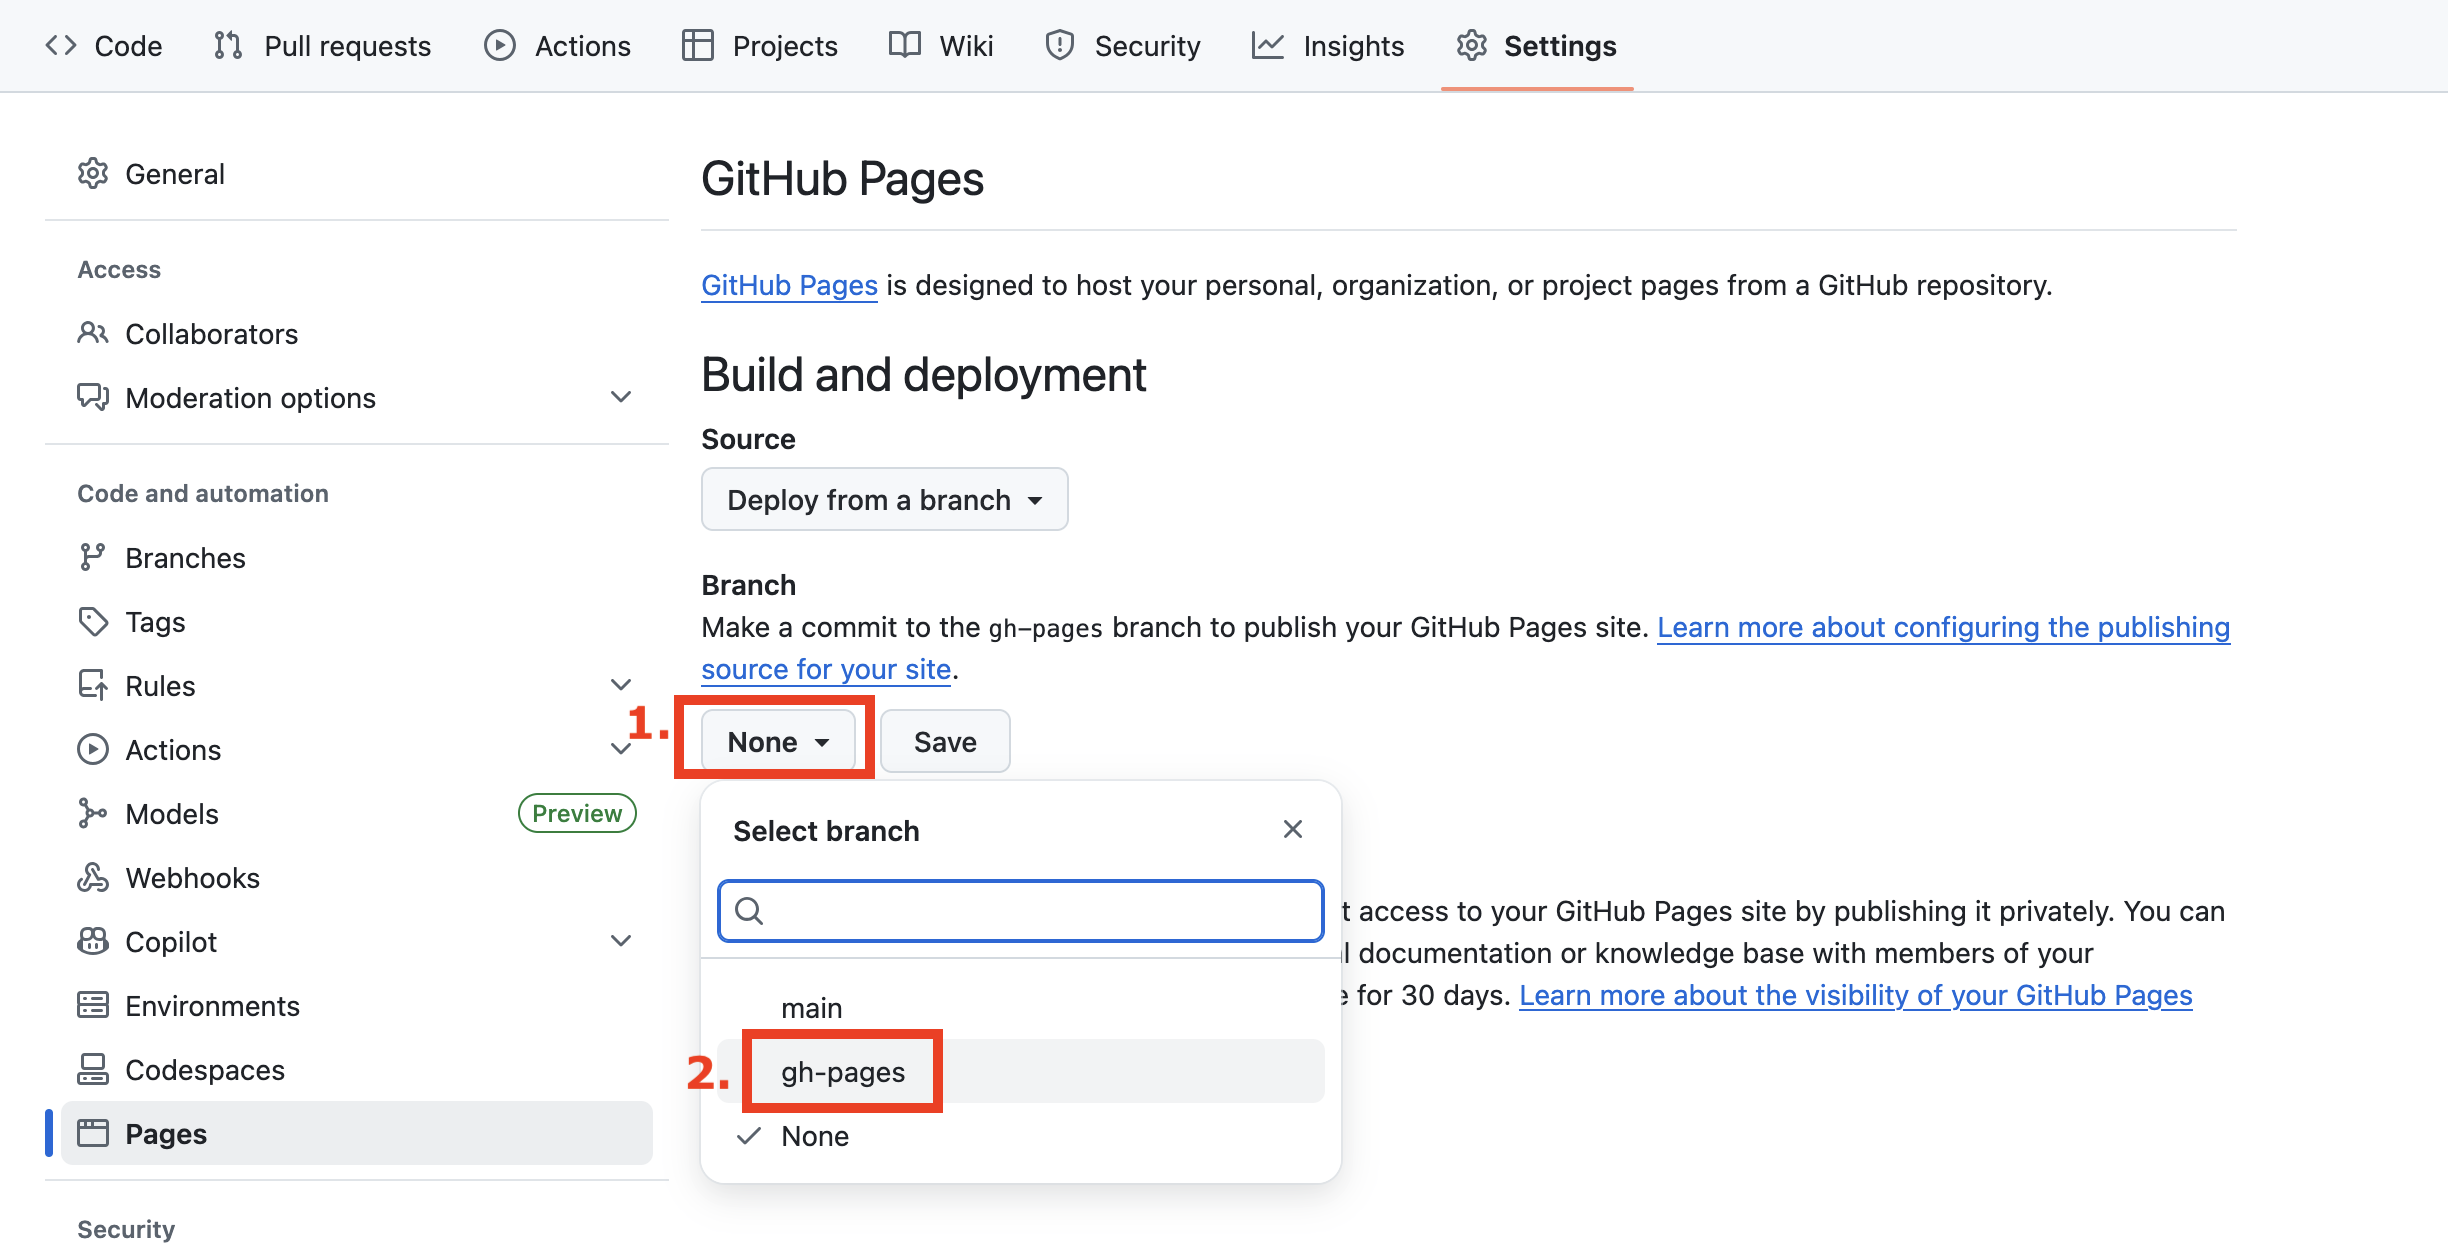Click the Tags label icon
The width and height of the screenshot is (2448, 1254).
(x=93, y=622)
